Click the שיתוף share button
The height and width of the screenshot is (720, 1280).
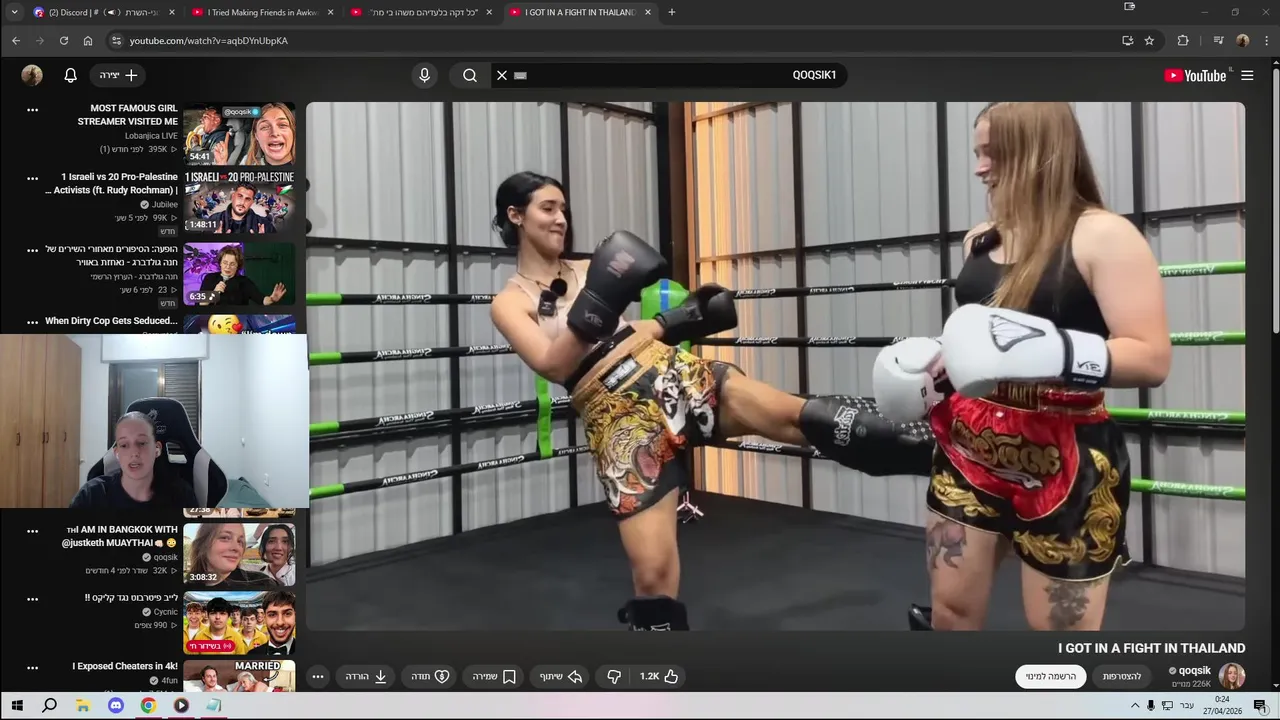click(x=561, y=676)
